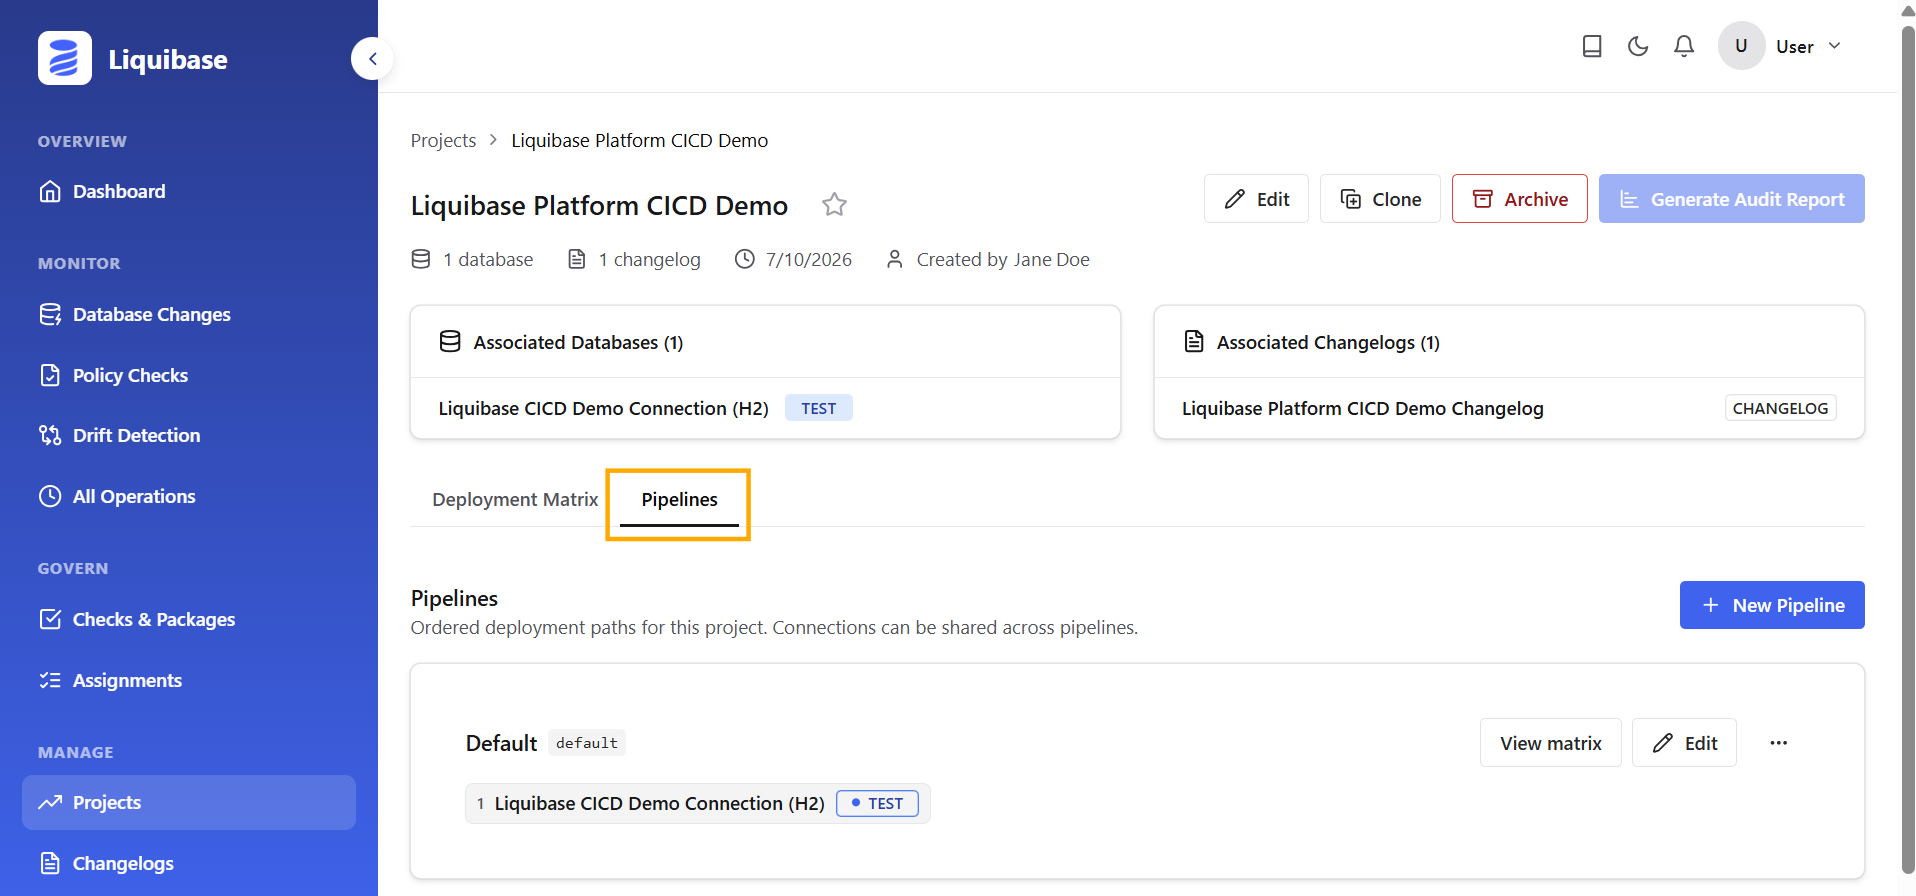
Task: Click the Projects breadcrumb link
Action: 443,140
